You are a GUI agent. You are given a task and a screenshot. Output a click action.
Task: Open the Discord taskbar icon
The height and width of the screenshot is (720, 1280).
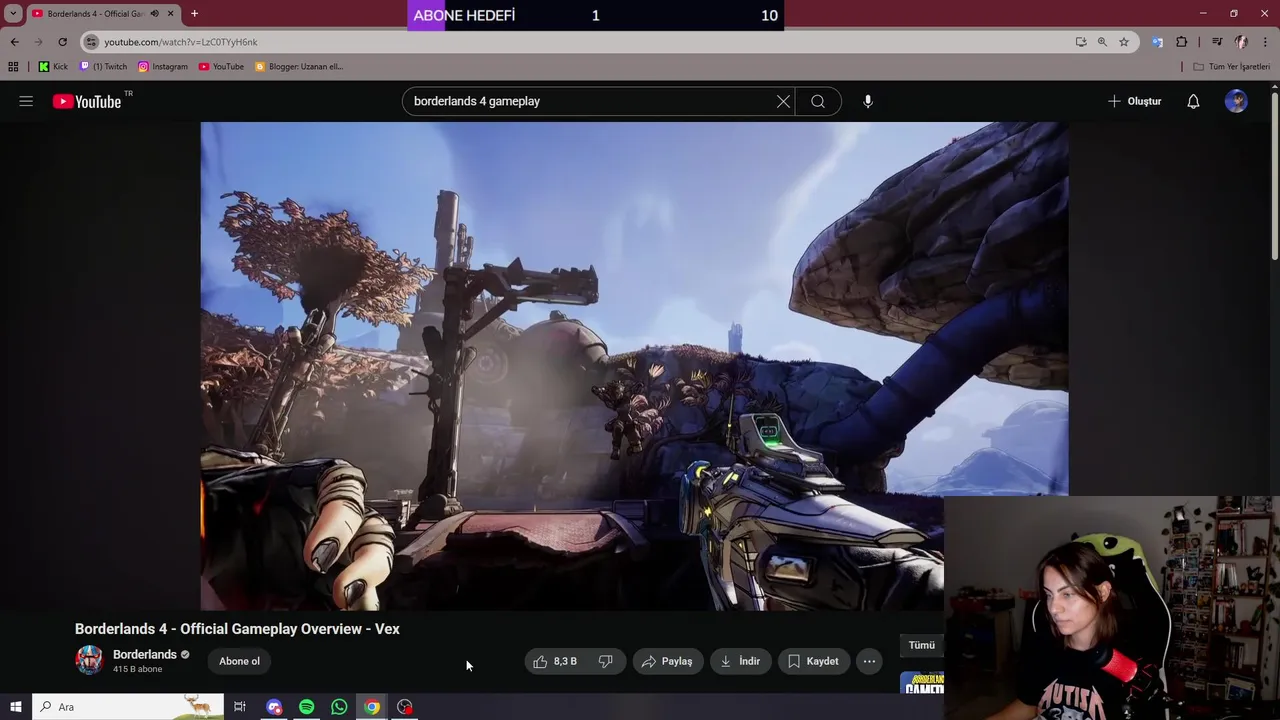click(x=274, y=707)
